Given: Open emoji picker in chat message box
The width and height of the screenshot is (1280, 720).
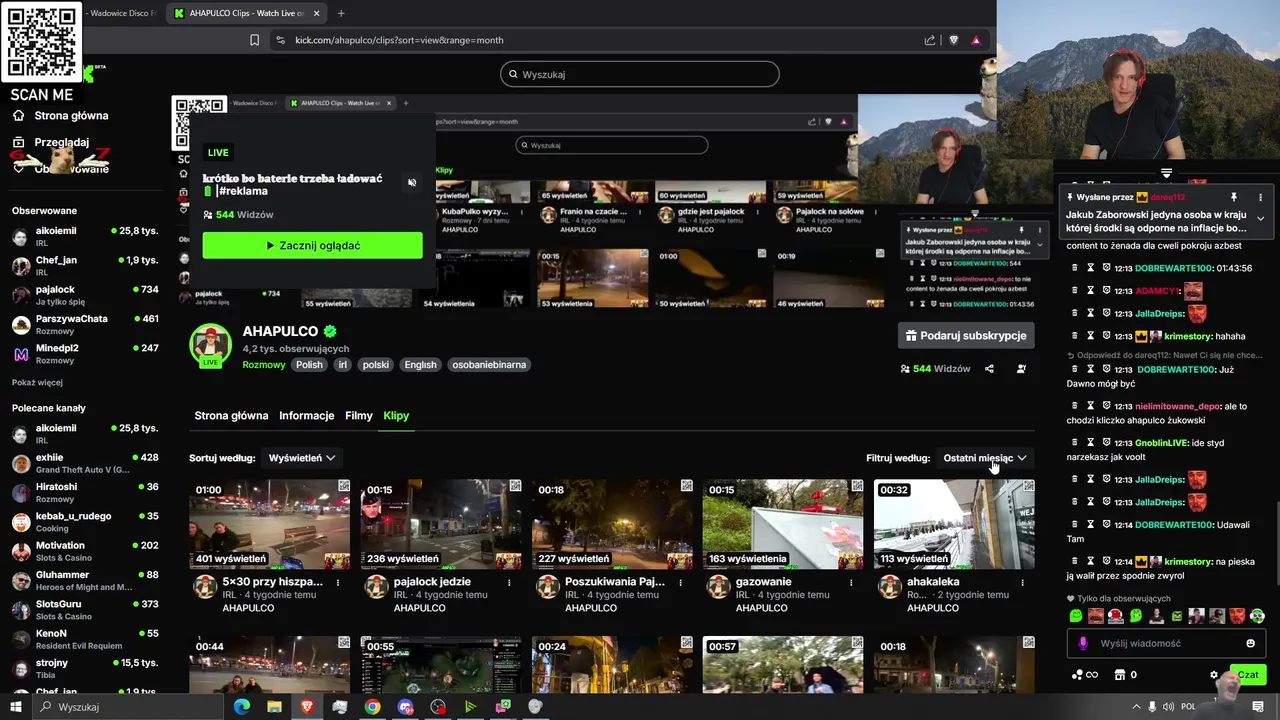Looking at the screenshot, I should tap(1250, 644).
